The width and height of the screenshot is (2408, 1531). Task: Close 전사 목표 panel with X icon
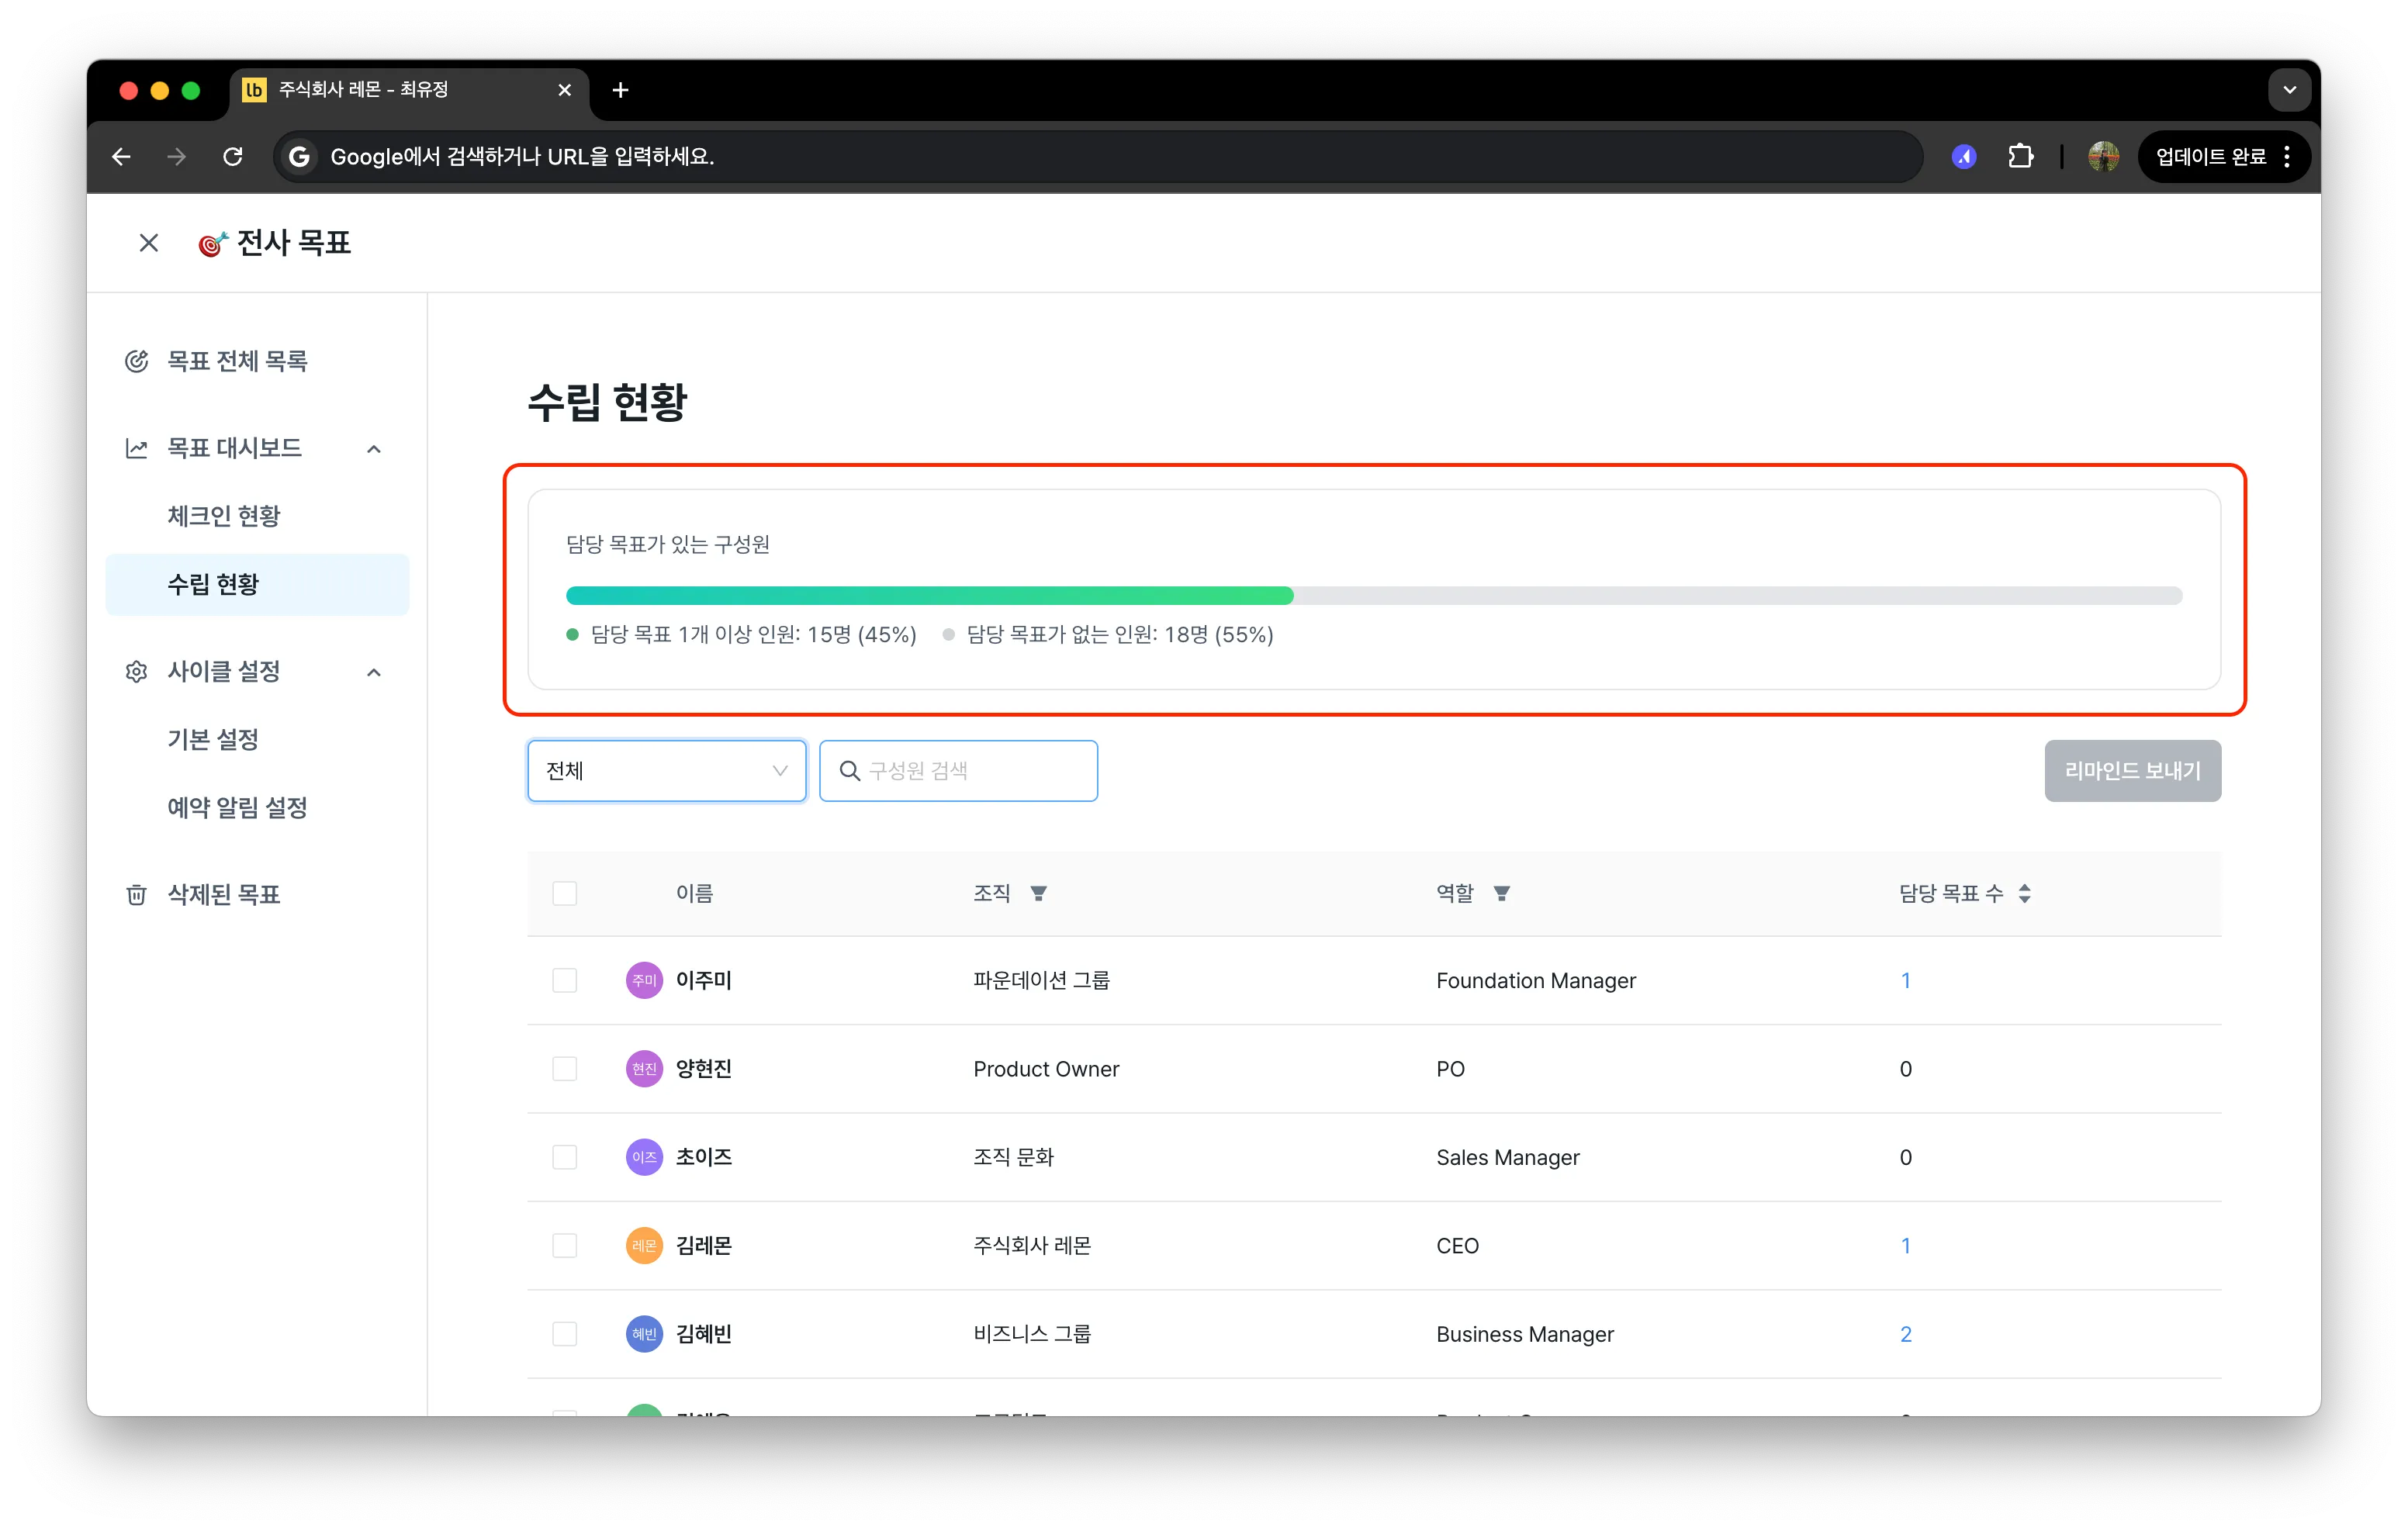pyautogui.click(x=149, y=243)
